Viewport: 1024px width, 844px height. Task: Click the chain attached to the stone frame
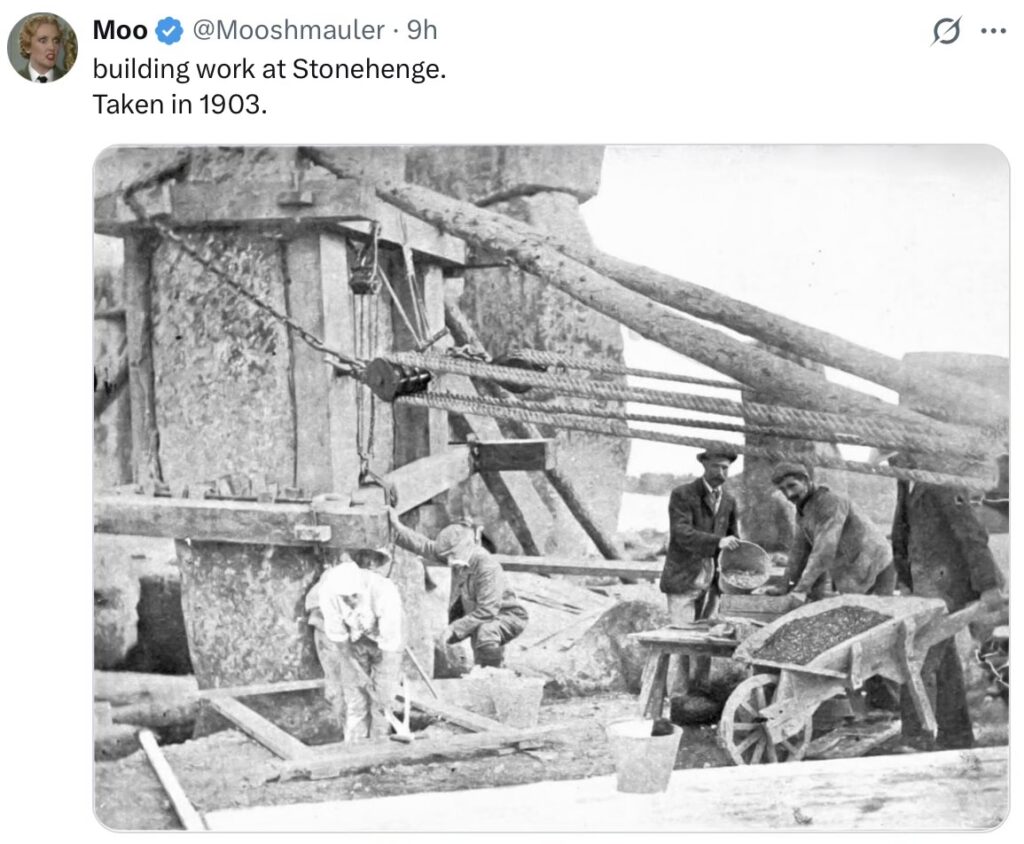pos(255,295)
